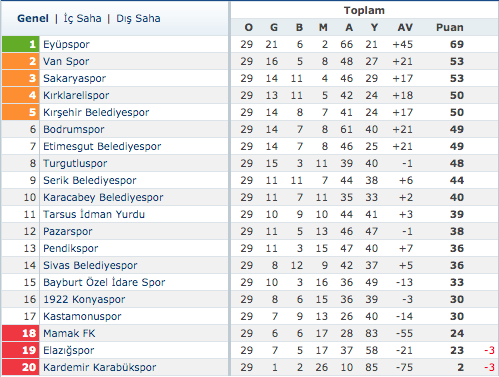Select Kırşehir Belediyespor in the standings
Screen dimensions: 499x377
[x=96, y=112]
